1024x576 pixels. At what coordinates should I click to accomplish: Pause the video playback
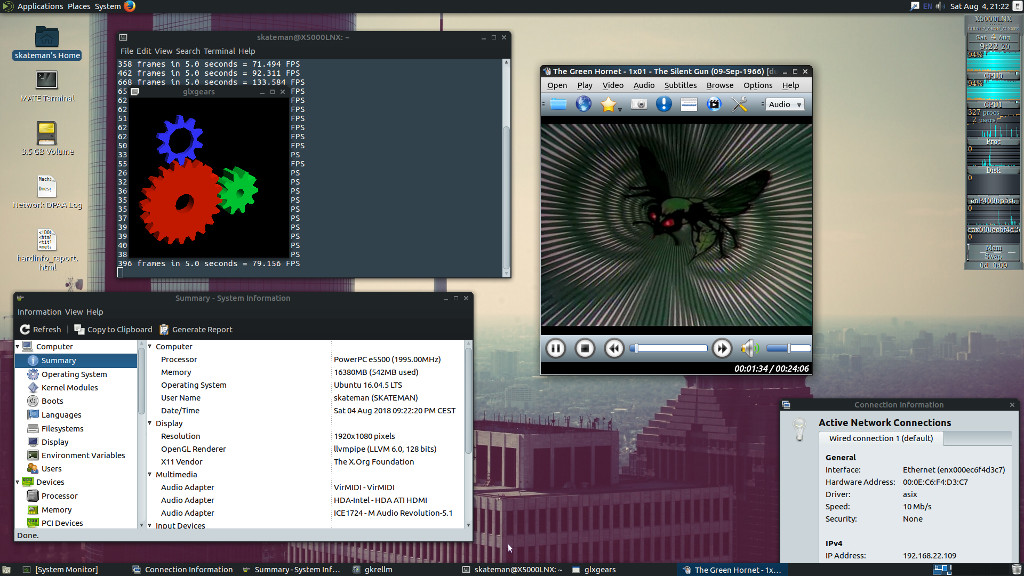[555, 348]
